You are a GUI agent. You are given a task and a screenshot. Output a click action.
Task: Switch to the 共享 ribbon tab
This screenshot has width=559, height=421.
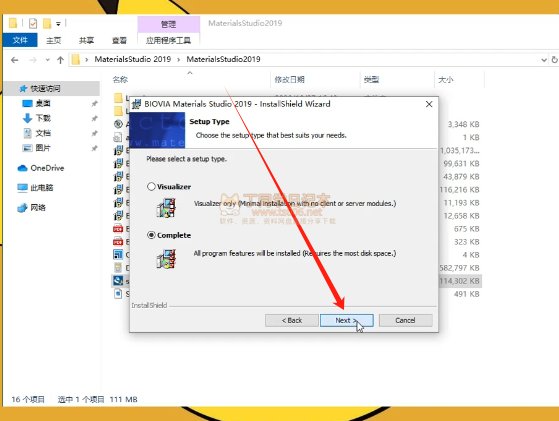(x=86, y=40)
